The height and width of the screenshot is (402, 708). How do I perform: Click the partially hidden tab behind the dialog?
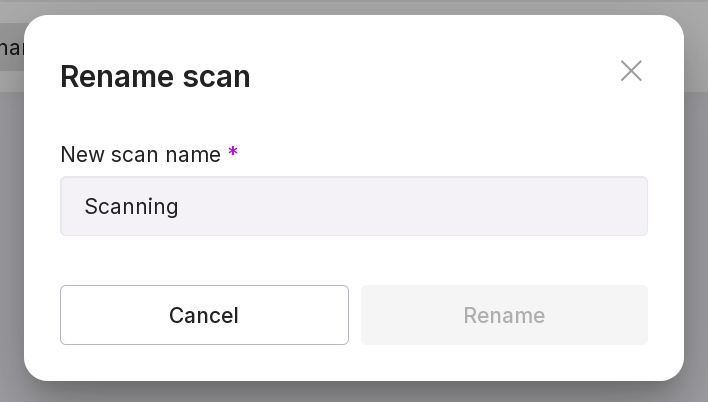pos(10,48)
